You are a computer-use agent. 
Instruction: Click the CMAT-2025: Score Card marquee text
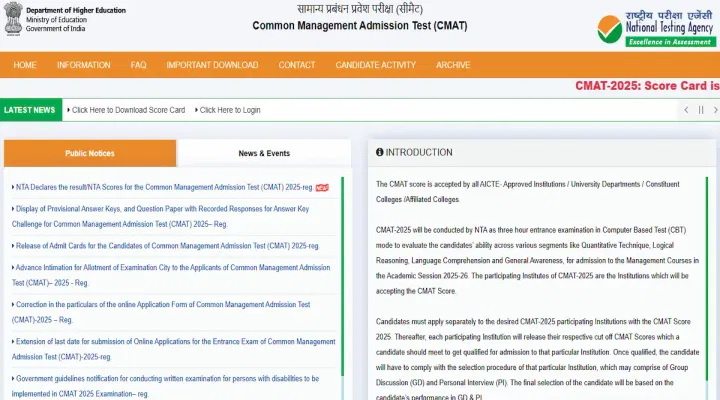coord(647,86)
